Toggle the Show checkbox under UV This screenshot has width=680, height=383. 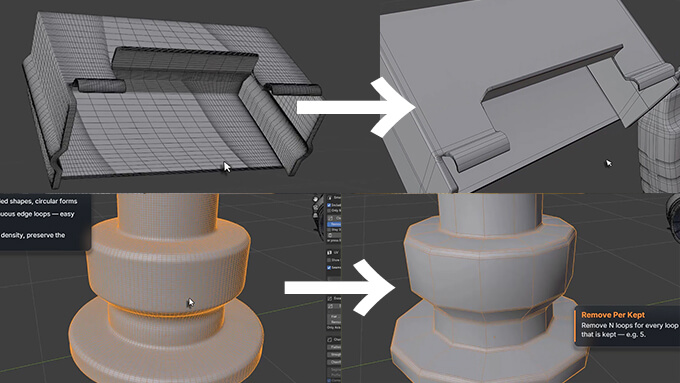tap(329, 260)
